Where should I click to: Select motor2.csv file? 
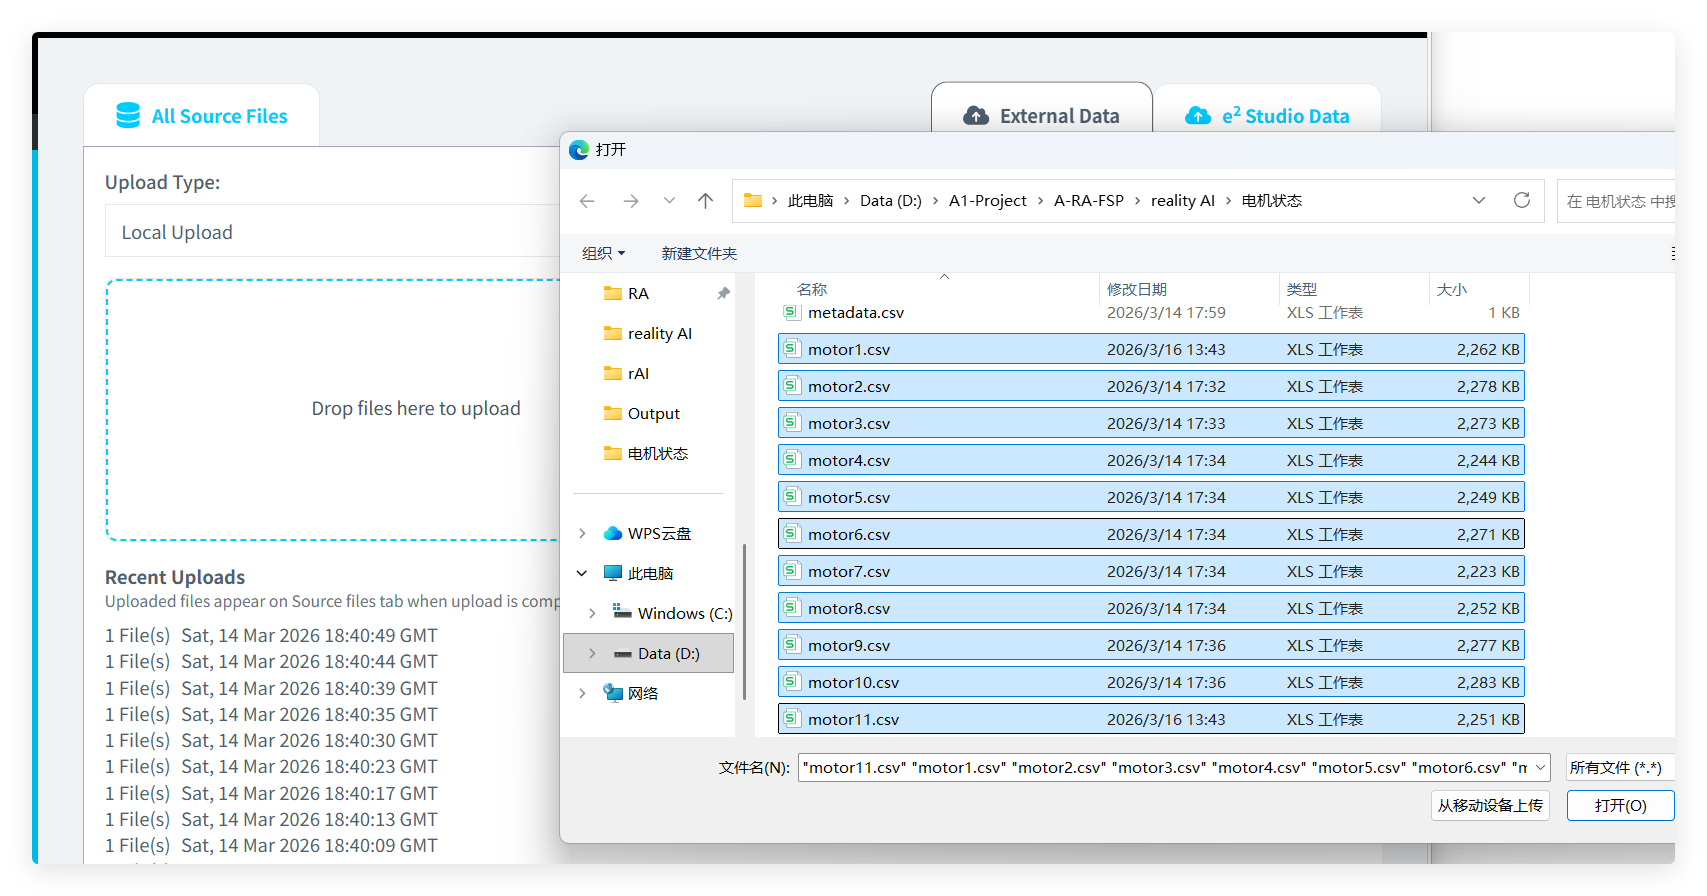tap(1151, 386)
